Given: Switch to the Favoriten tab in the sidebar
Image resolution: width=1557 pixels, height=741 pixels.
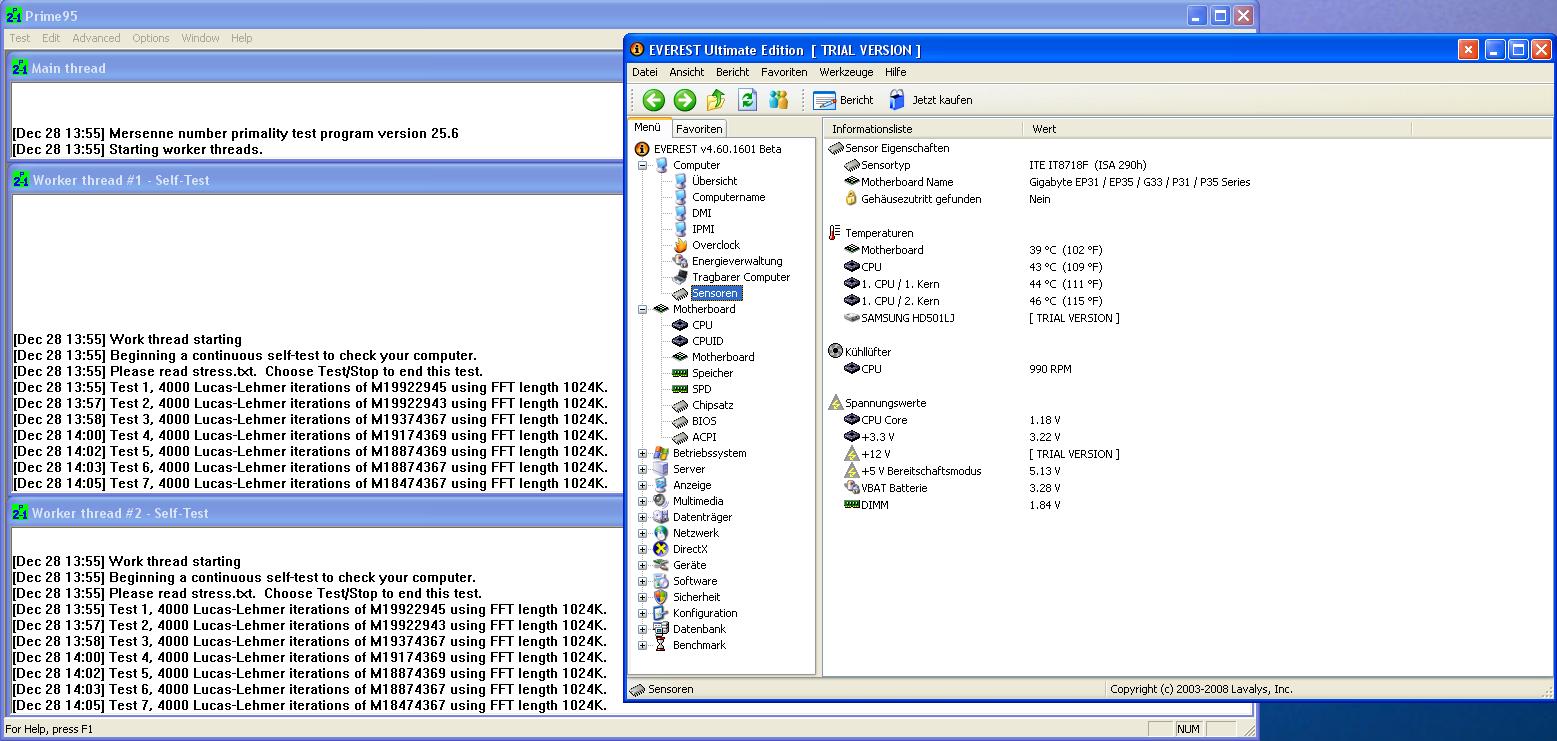Looking at the screenshot, I should click(699, 129).
